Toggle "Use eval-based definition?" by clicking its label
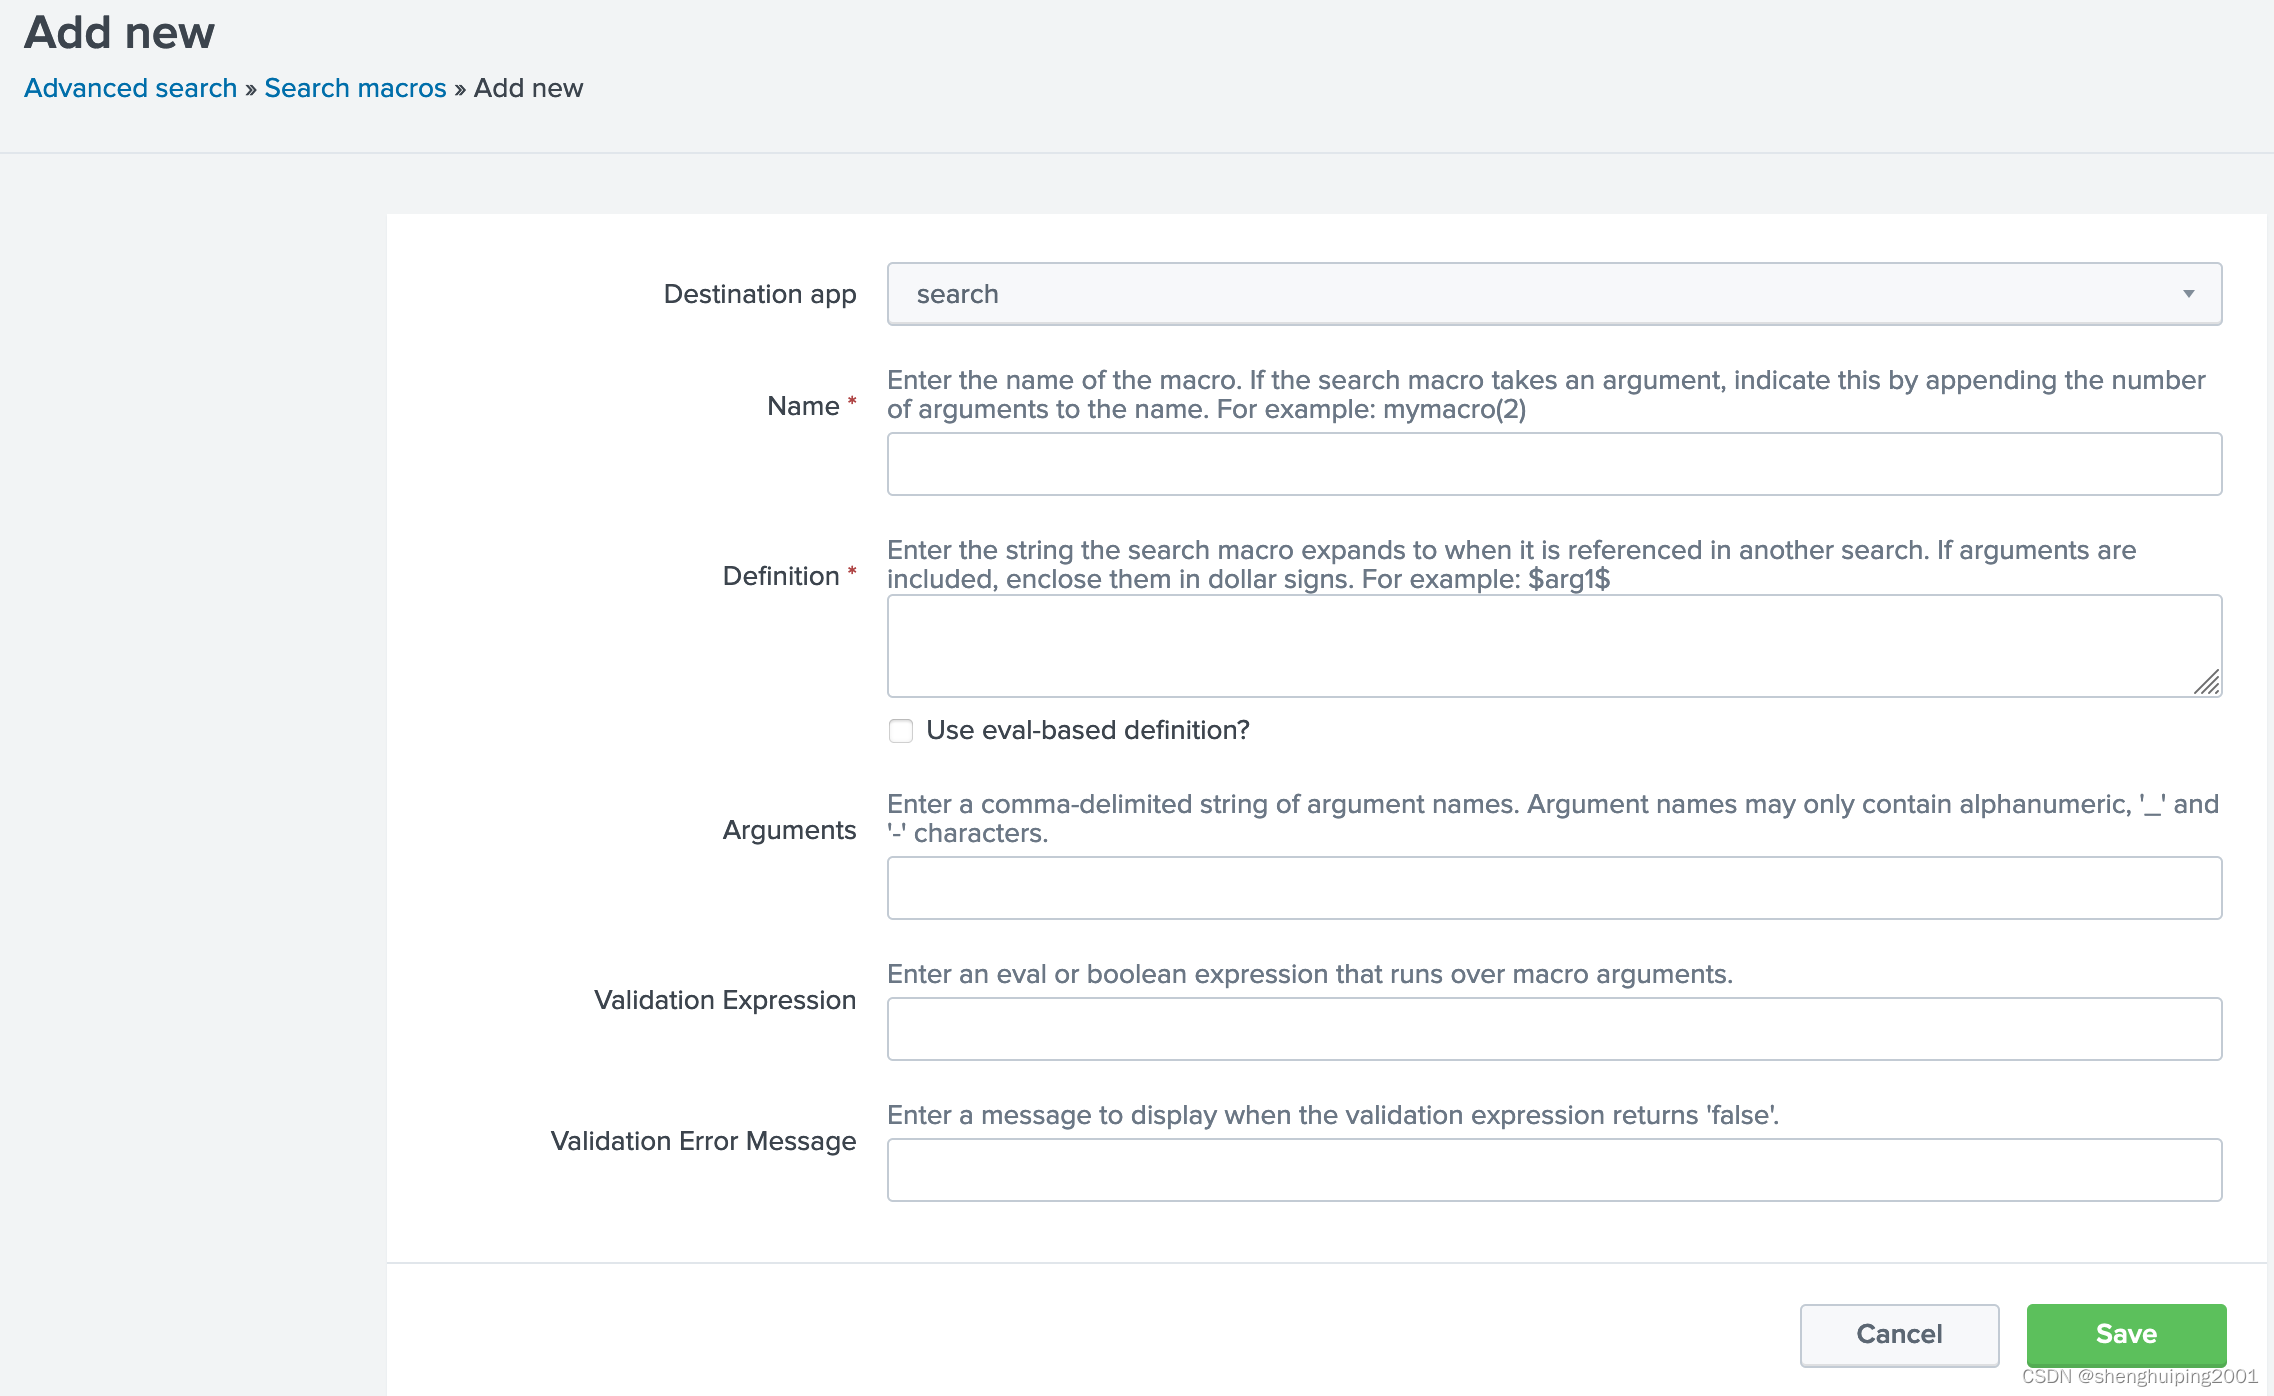Screen dimensions: 2274x1396 point(1086,731)
